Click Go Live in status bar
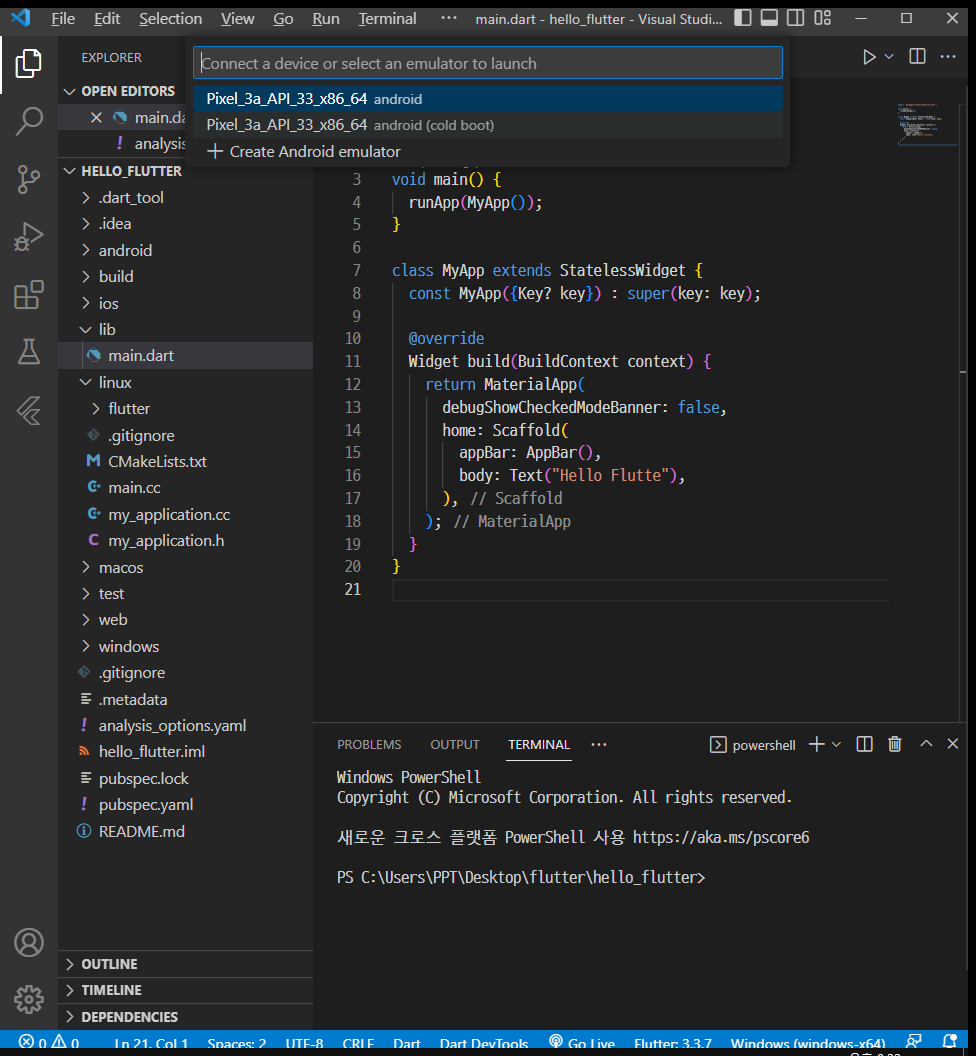This screenshot has height=1056, width=976. point(582,1043)
